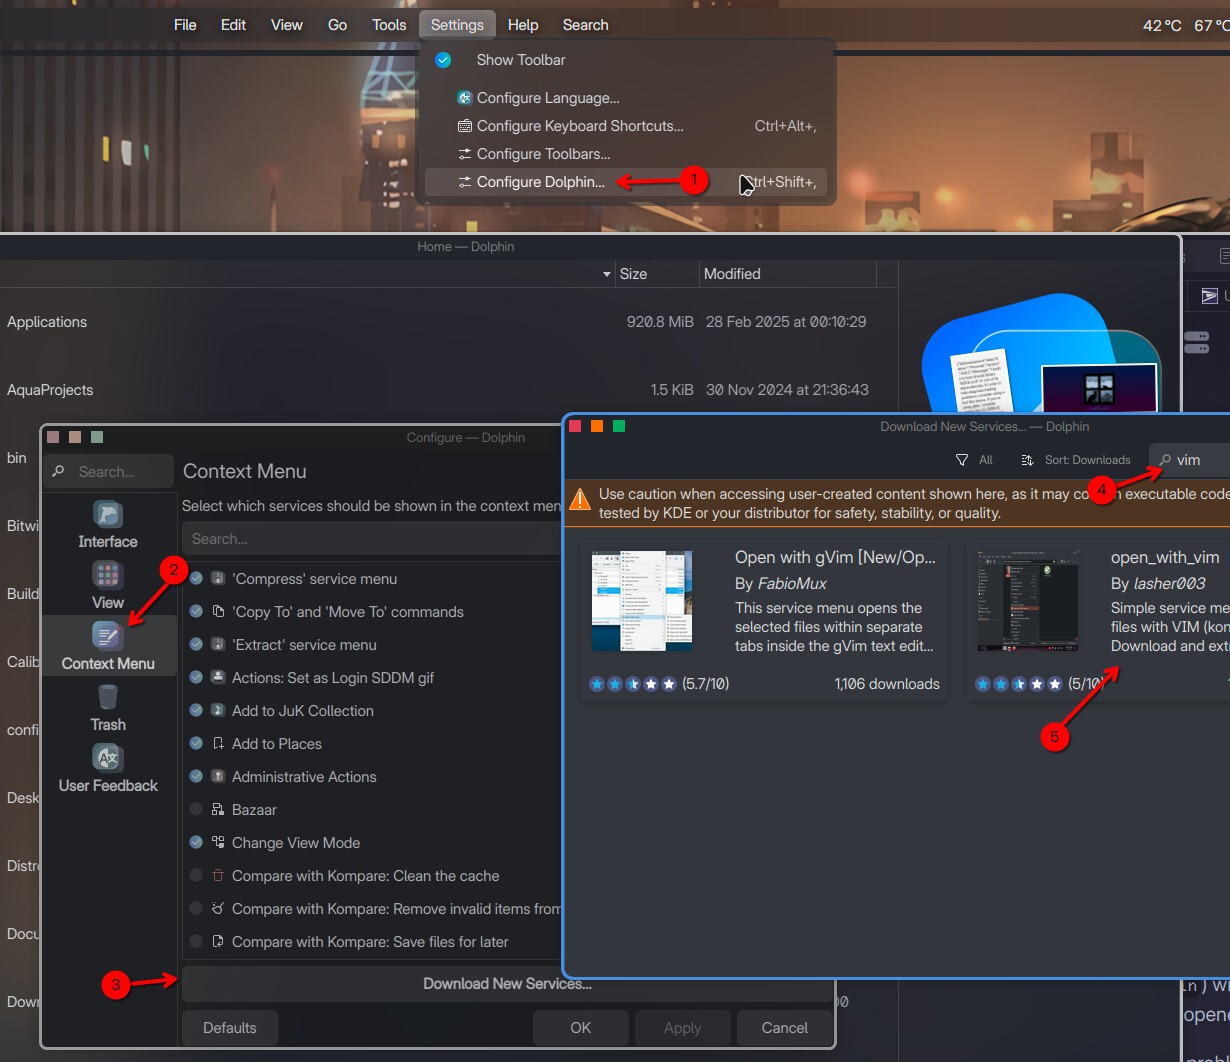Uncheck Add to JuK Collection checkbox
This screenshot has height=1062, width=1230.
pyautogui.click(x=196, y=710)
